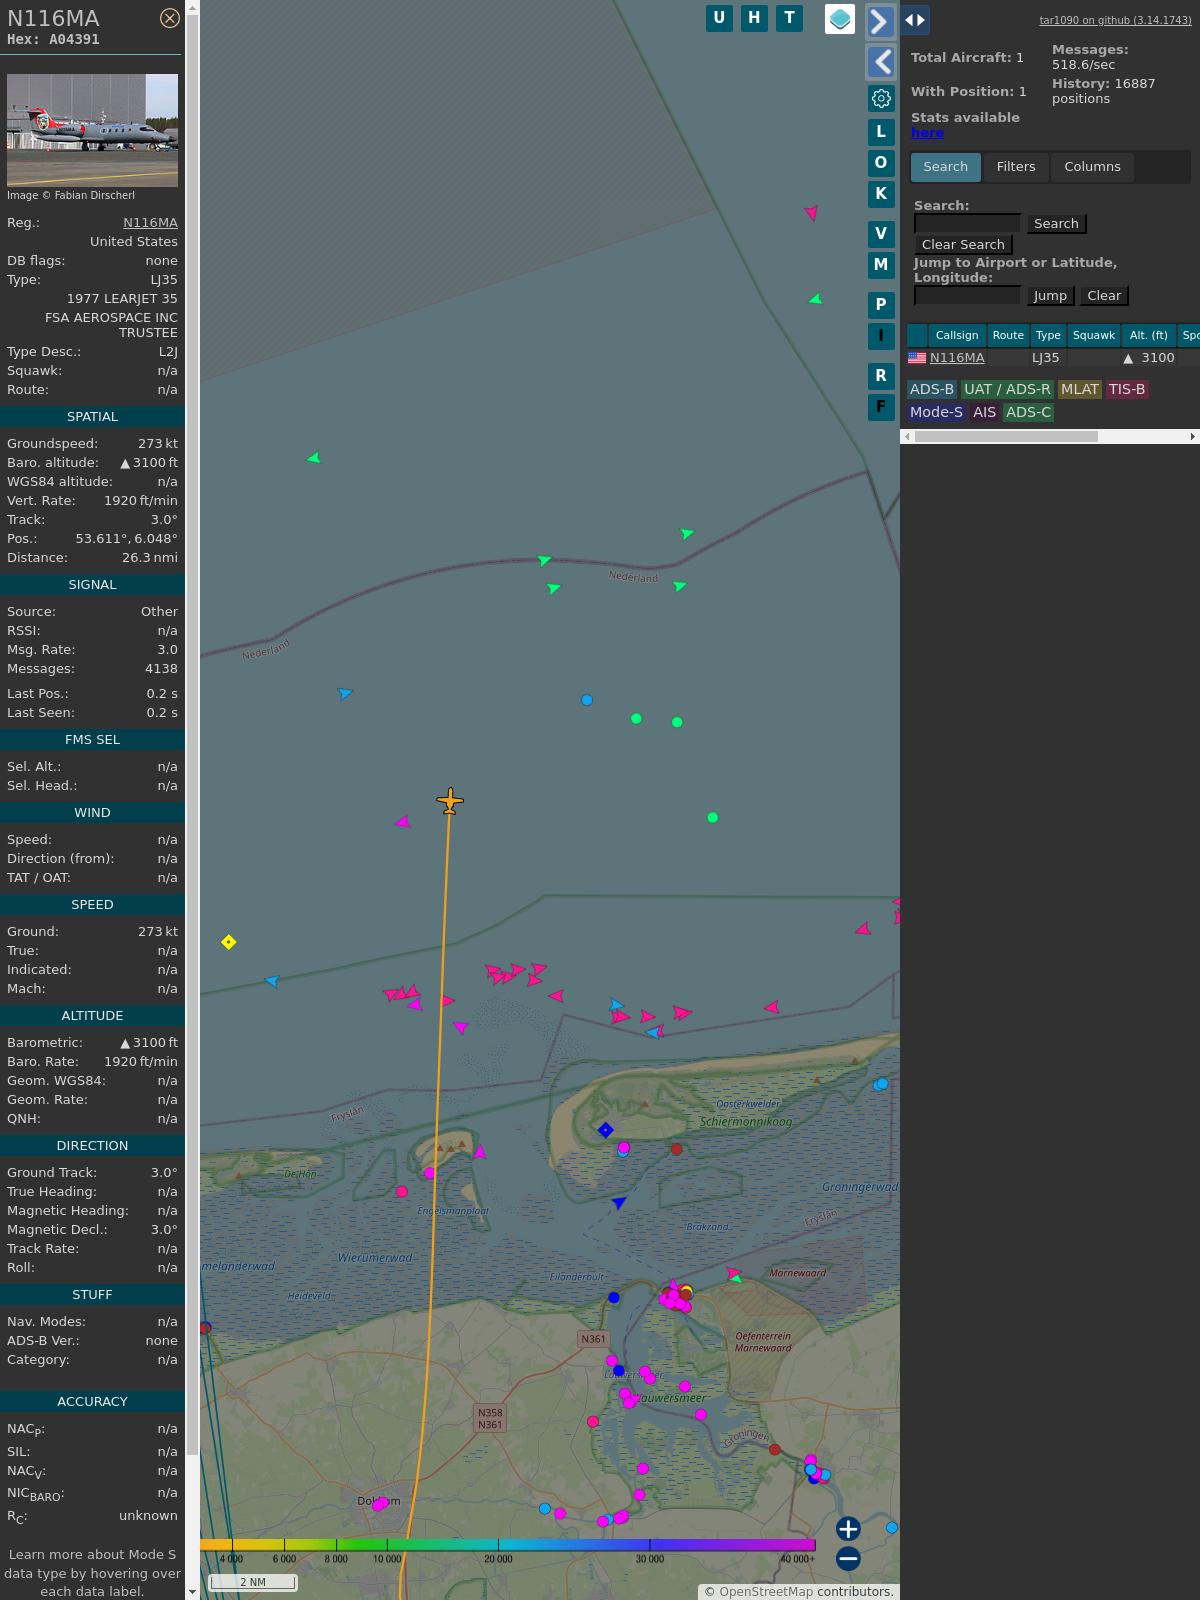Screen dimensions: 1200x1600
Task: Switch to the Filters tab
Action: point(1016,167)
